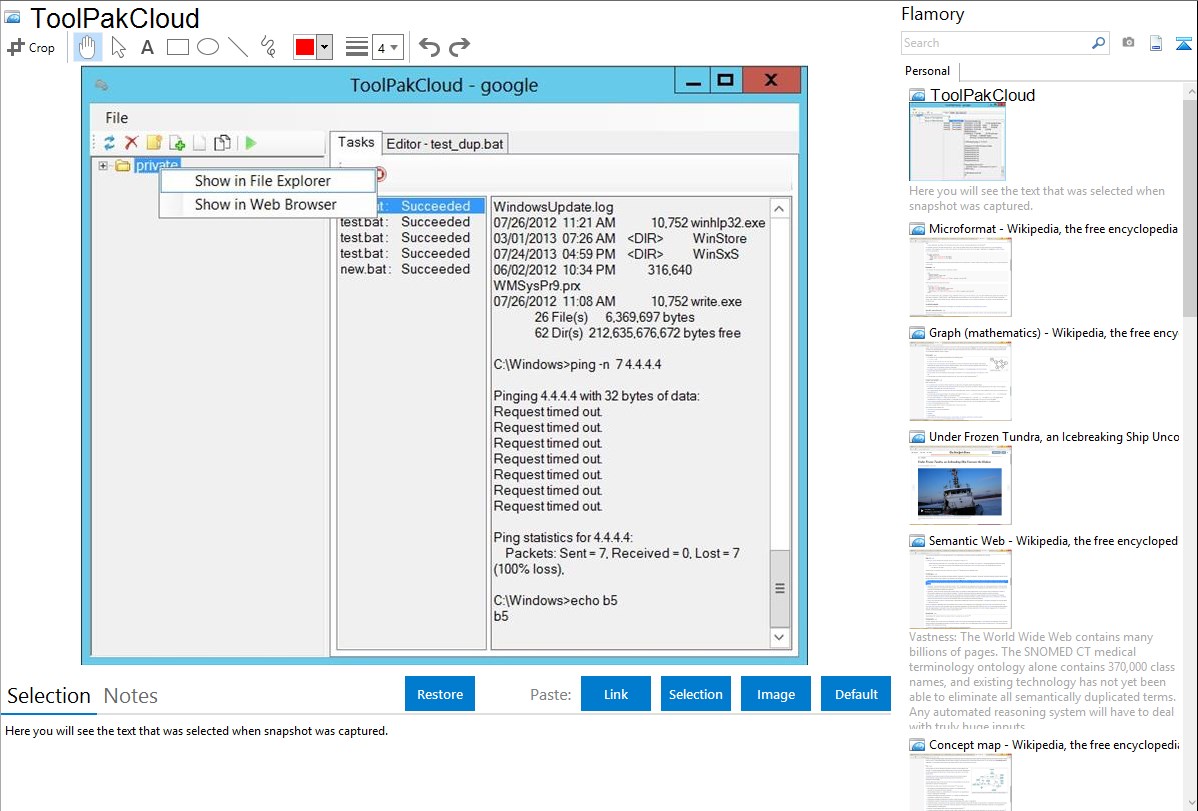Click the line thickness icon
The height and width of the screenshot is (811, 1198).
coord(357,47)
